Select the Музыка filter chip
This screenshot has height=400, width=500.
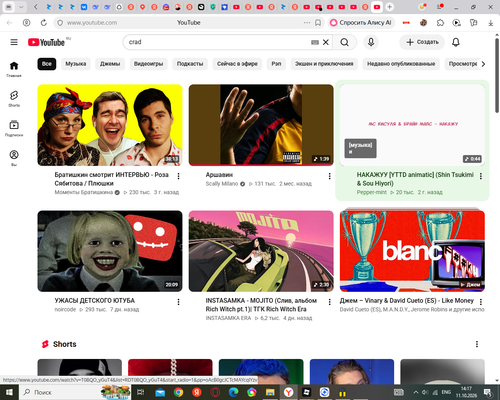[76, 64]
